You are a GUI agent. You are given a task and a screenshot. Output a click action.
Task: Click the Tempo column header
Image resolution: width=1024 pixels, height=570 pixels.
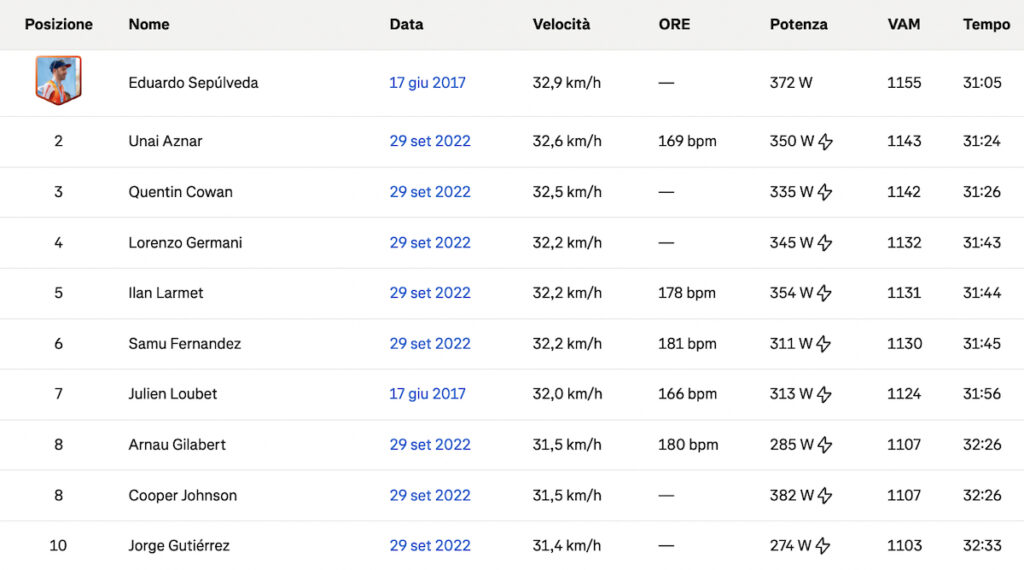tap(986, 24)
